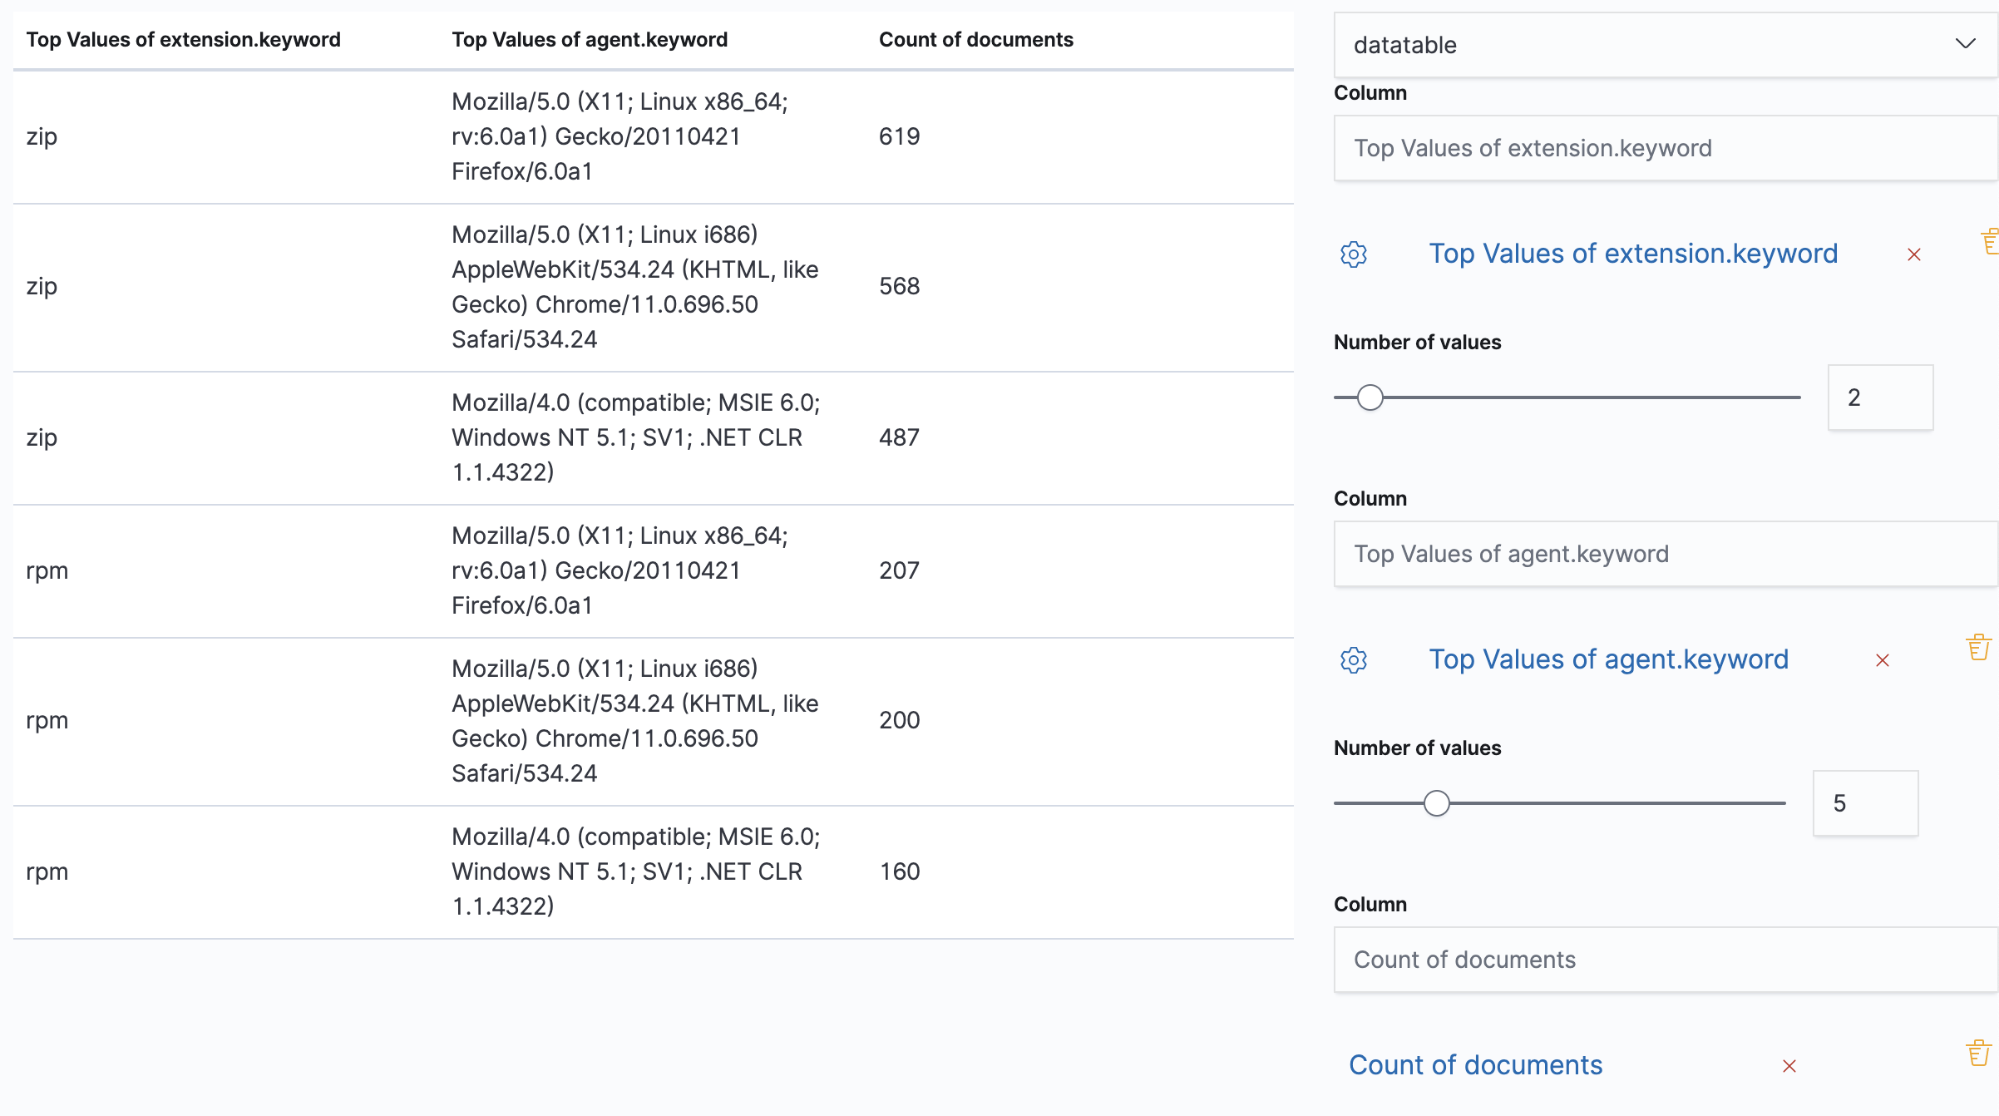Screen dimensions: 1999x1116
Task: Click number of values field showing 5
Action: click(1865, 804)
